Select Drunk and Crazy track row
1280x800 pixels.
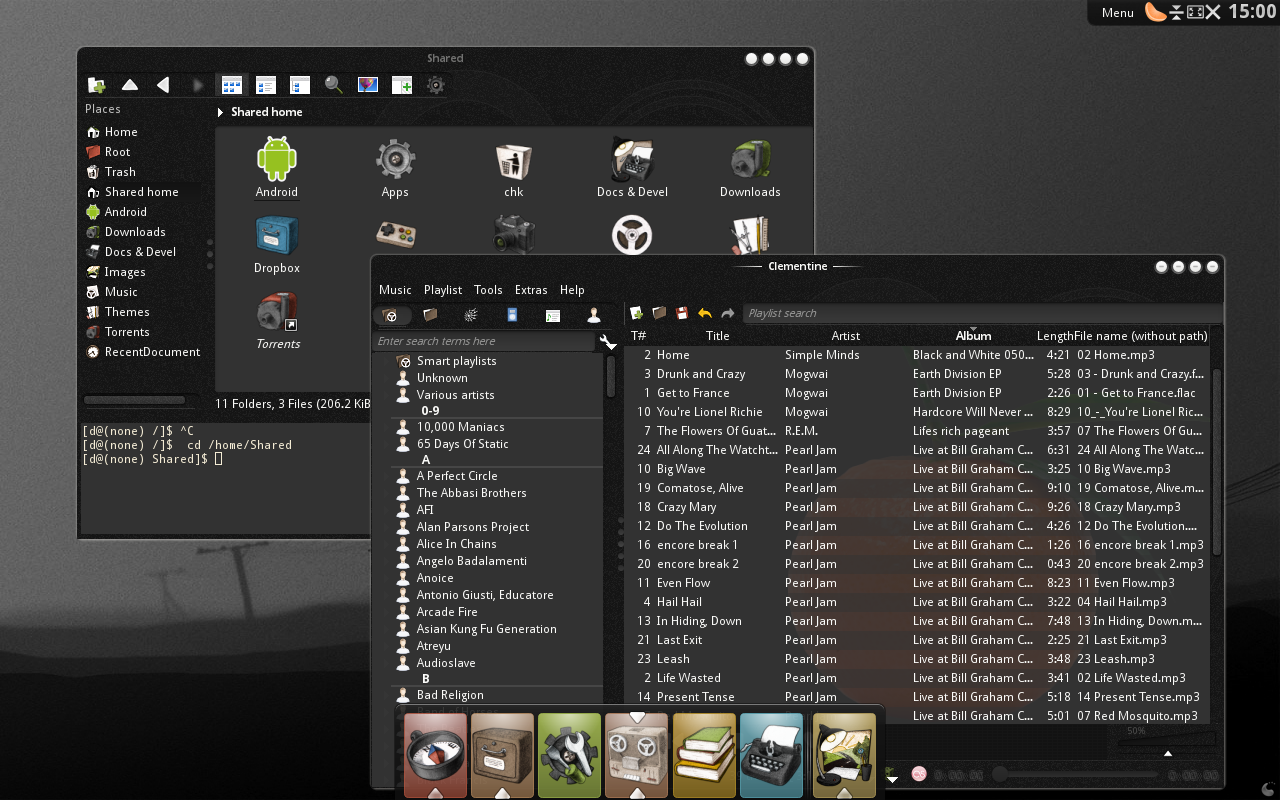tap(918, 374)
